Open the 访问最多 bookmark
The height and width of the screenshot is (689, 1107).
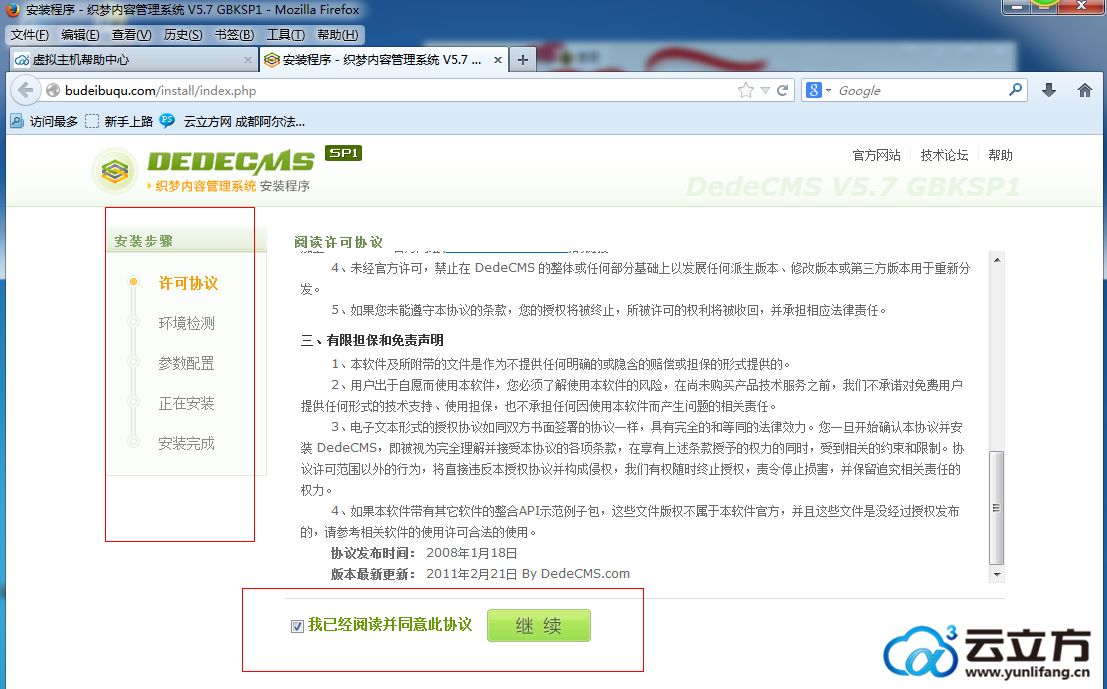(44, 121)
